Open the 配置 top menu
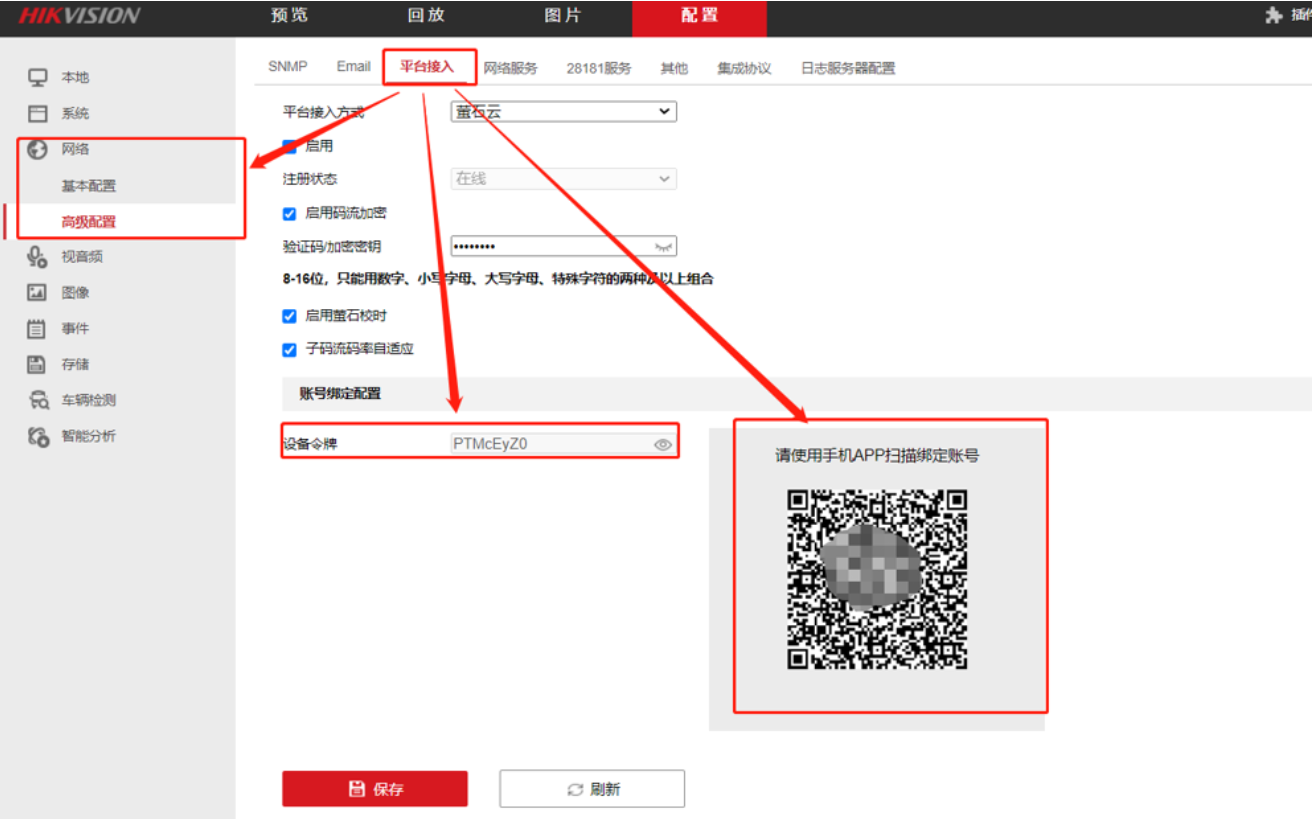Image resolution: width=1314 pixels, height=819 pixels. (x=699, y=17)
